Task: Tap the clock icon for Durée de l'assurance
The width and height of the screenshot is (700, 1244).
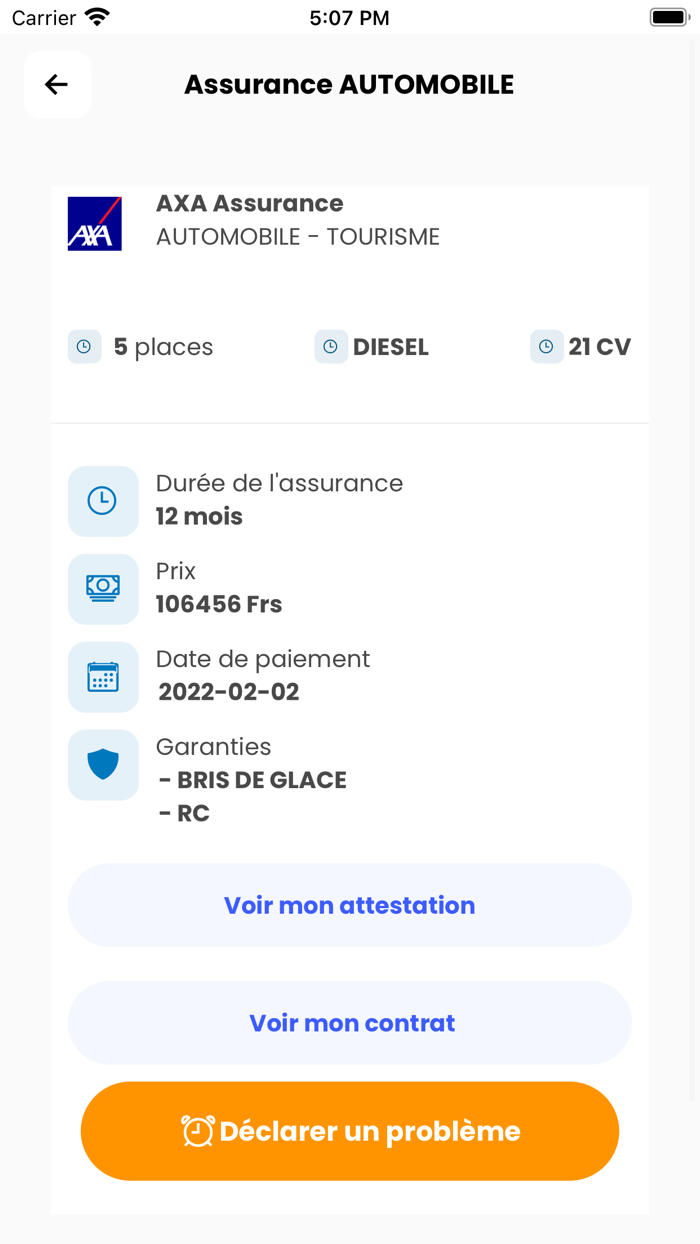Action: point(103,501)
